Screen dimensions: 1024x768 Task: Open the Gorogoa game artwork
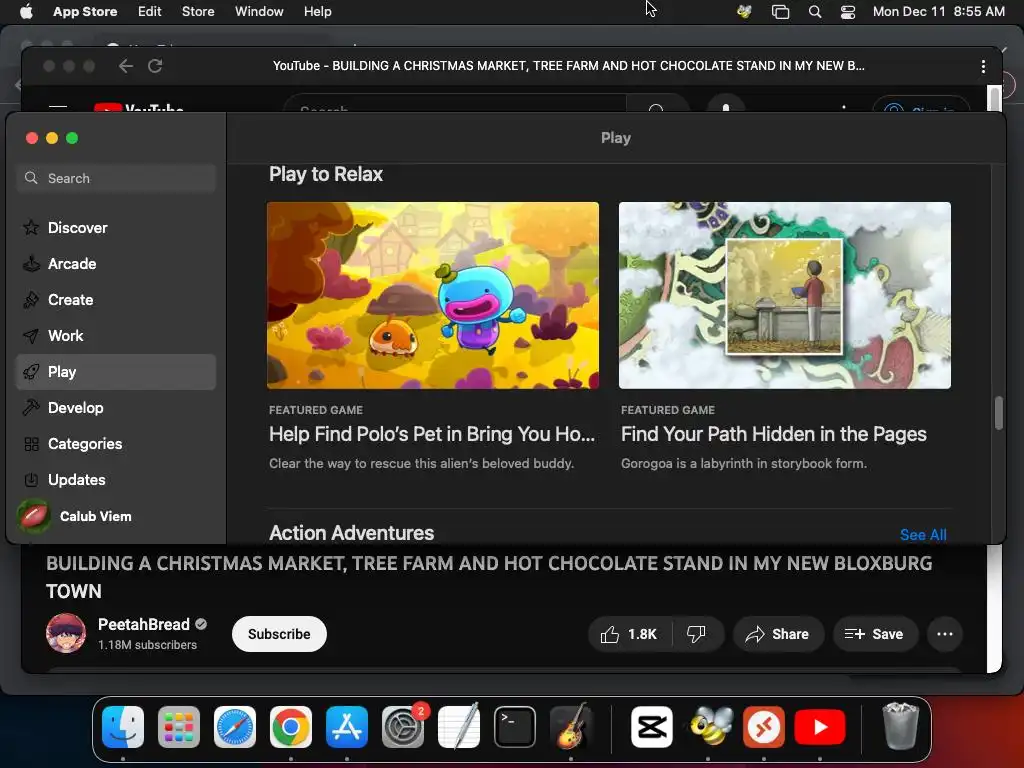click(784, 295)
